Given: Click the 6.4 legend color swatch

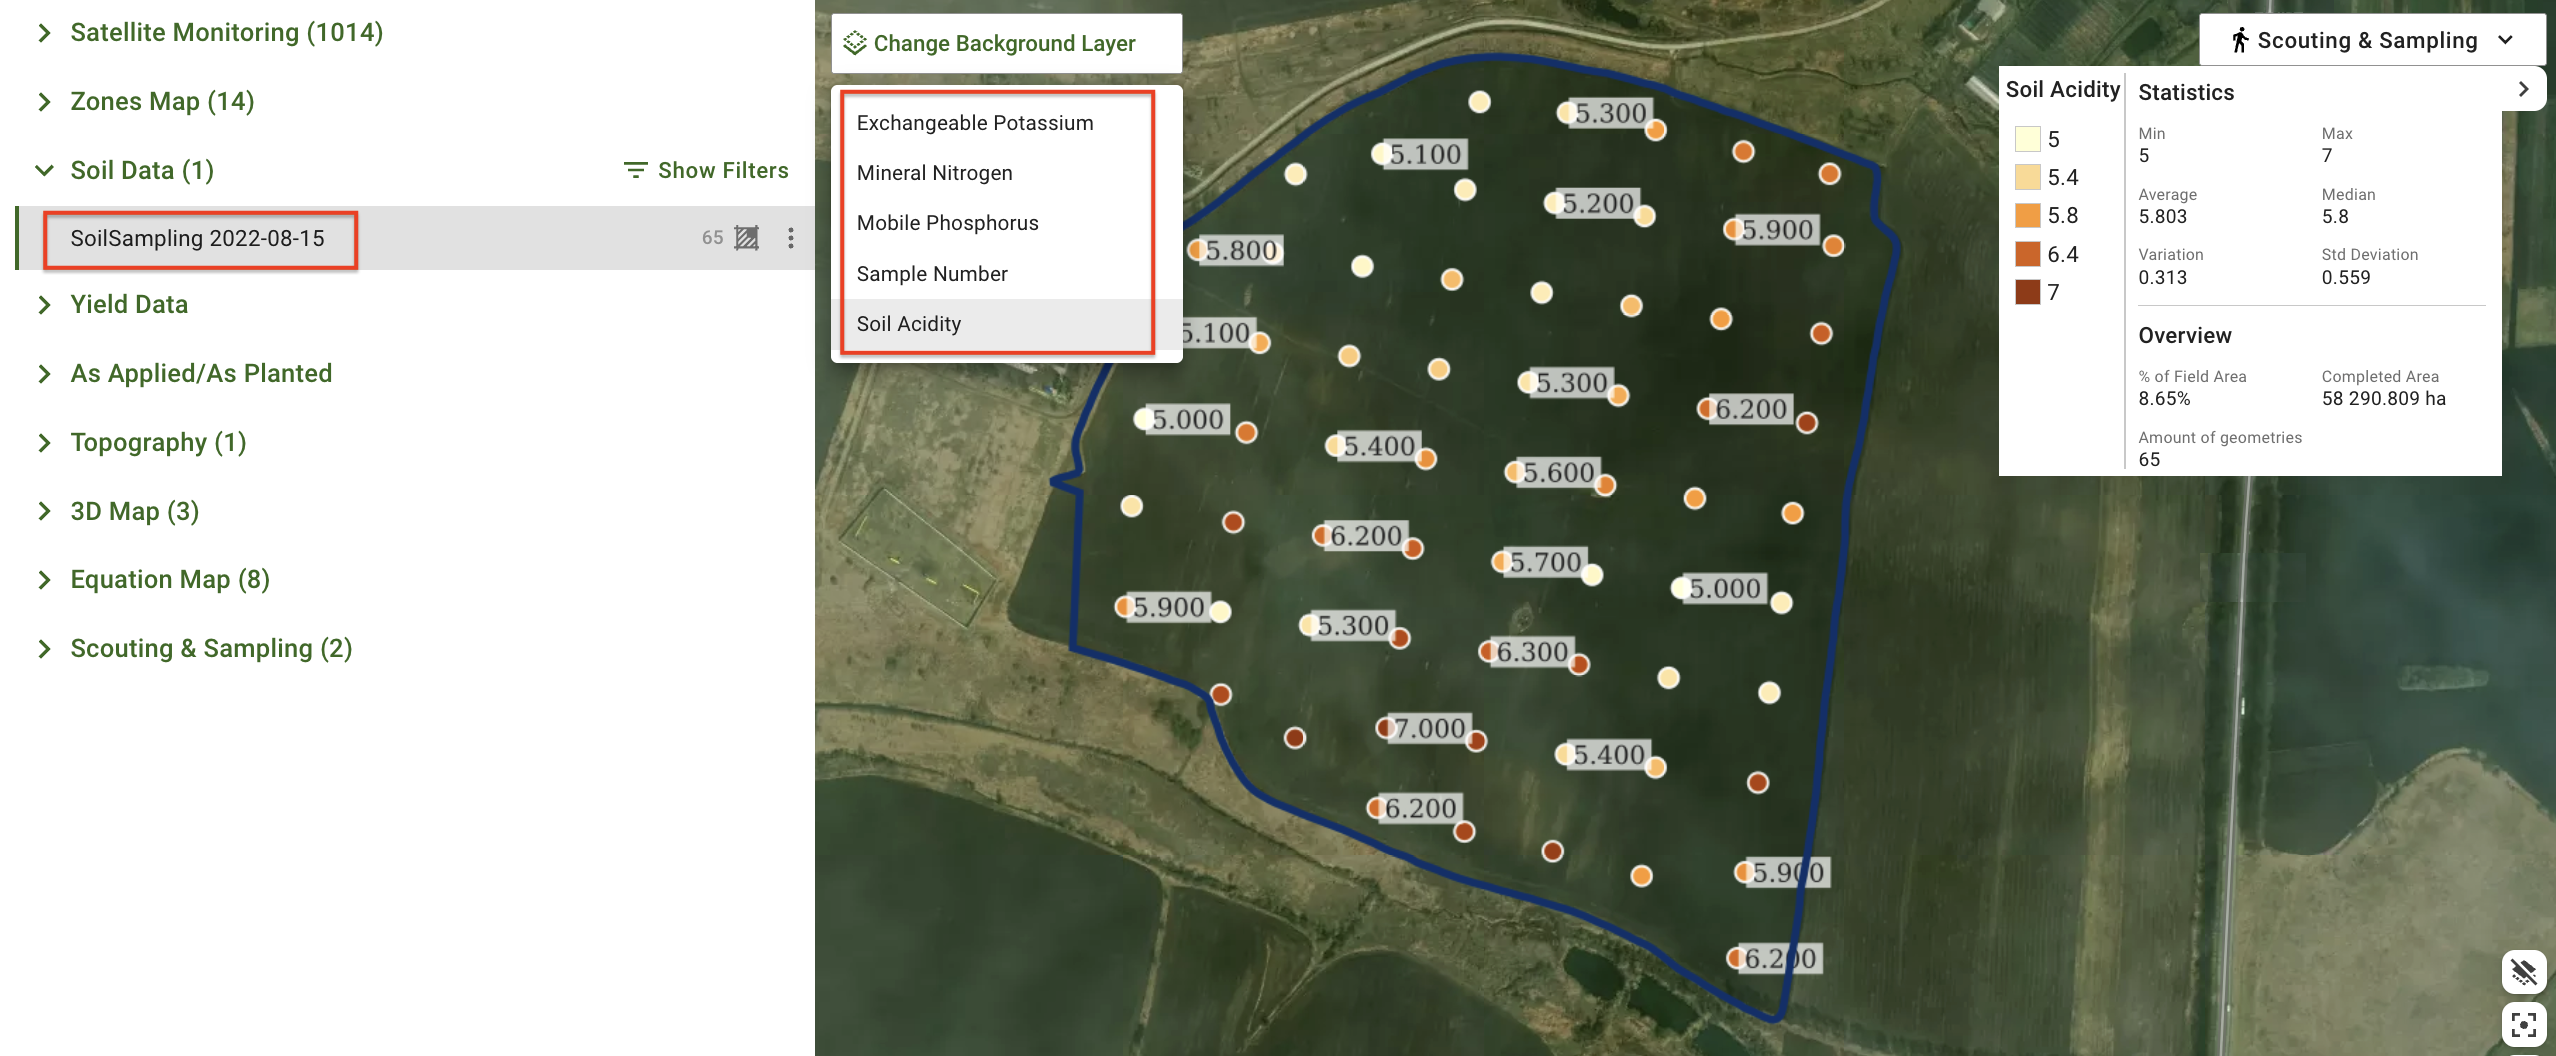Looking at the screenshot, I should point(2027,254).
